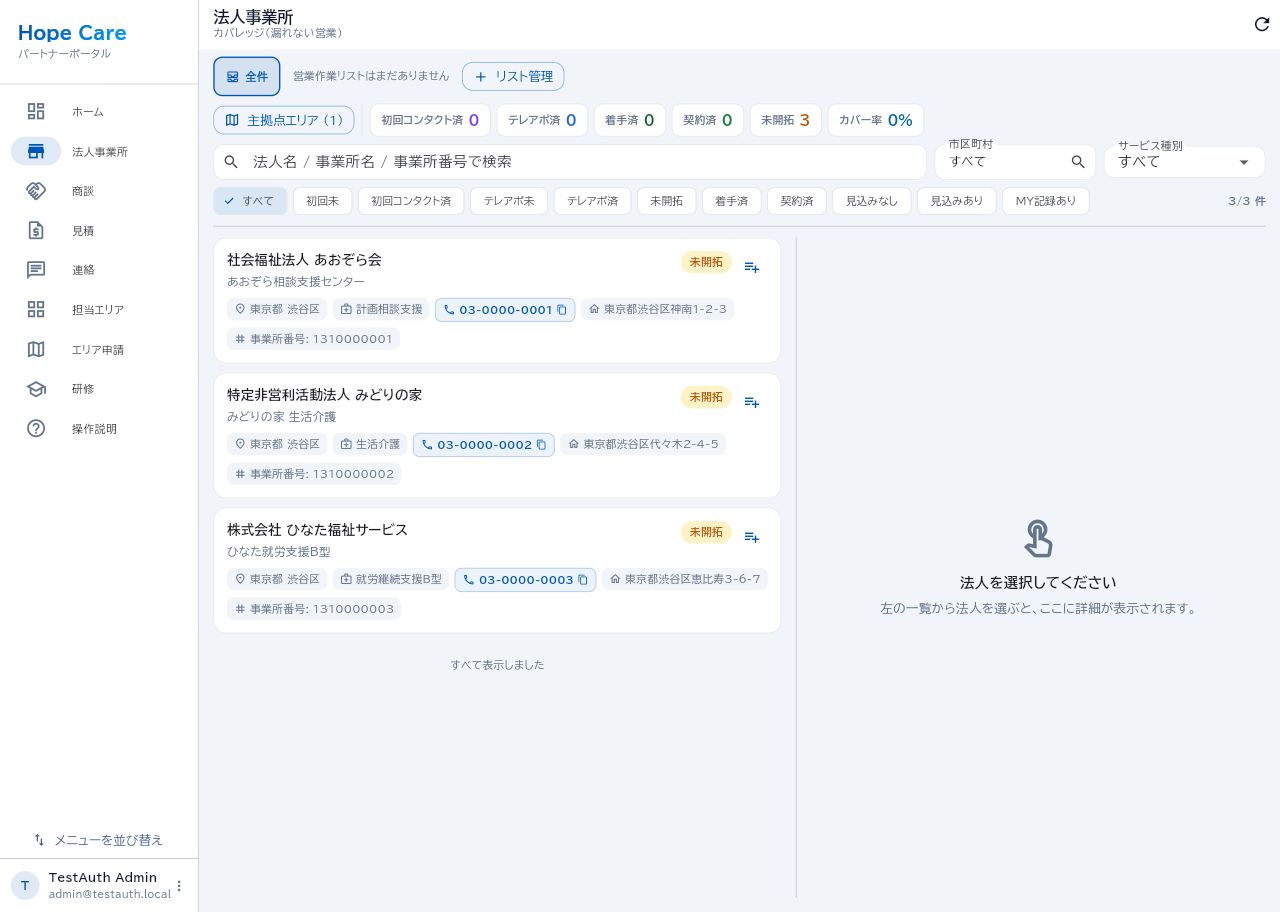Click the エリア申請 map icon
Screen dimensions: 1280x912
[36, 349]
